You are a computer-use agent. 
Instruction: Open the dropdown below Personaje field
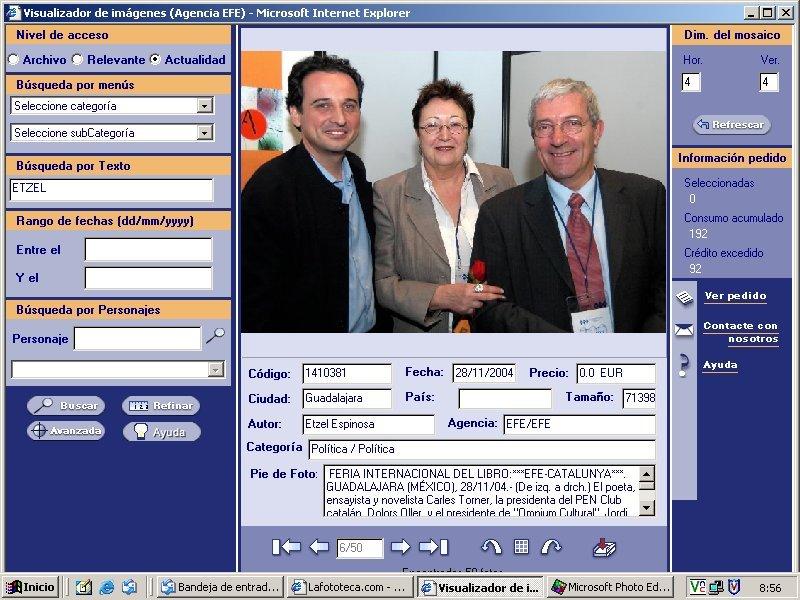point(216,369)
